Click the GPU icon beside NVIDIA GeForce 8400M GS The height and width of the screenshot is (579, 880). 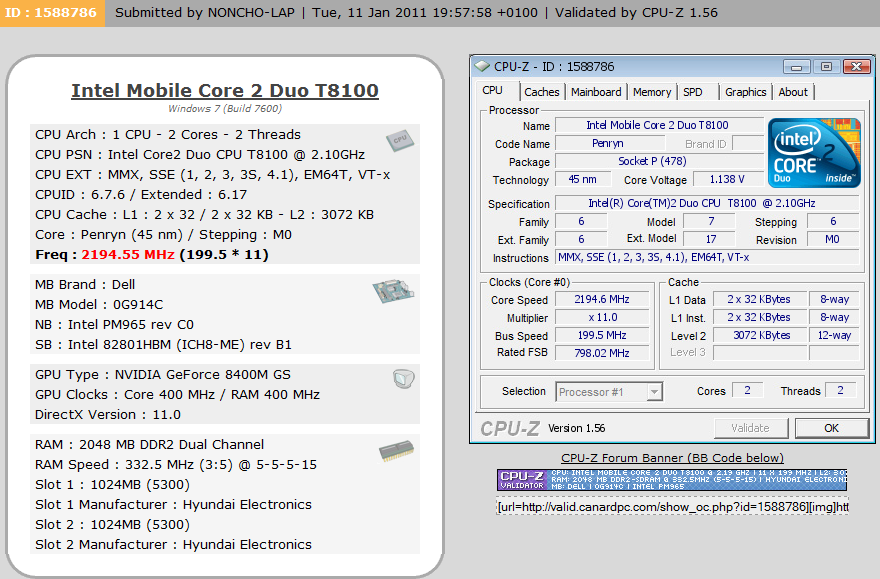pos(404,379)
